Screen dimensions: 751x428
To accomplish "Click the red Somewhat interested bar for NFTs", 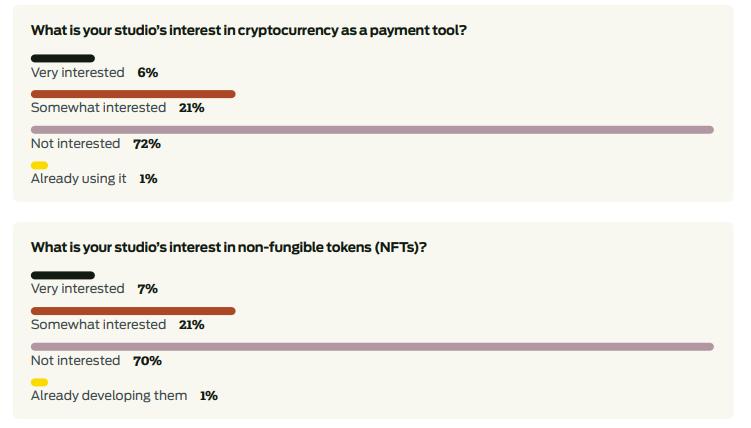I will tap(133, 311).
